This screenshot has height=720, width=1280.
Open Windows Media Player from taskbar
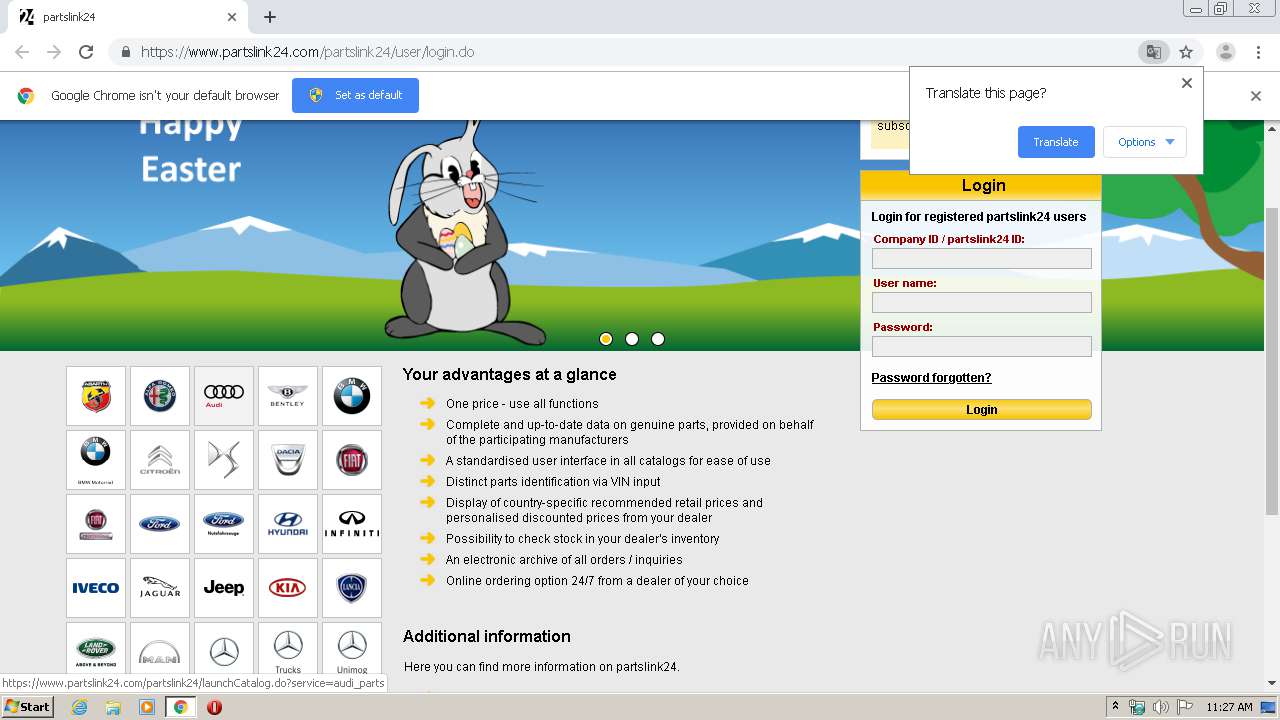pos(147,707)
